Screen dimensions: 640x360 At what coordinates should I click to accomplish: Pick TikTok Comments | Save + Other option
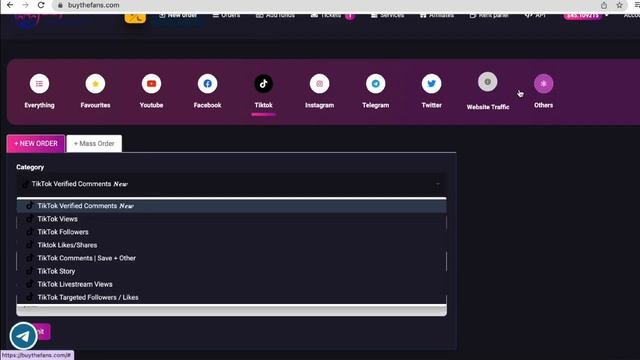click(x=231, y=258)
